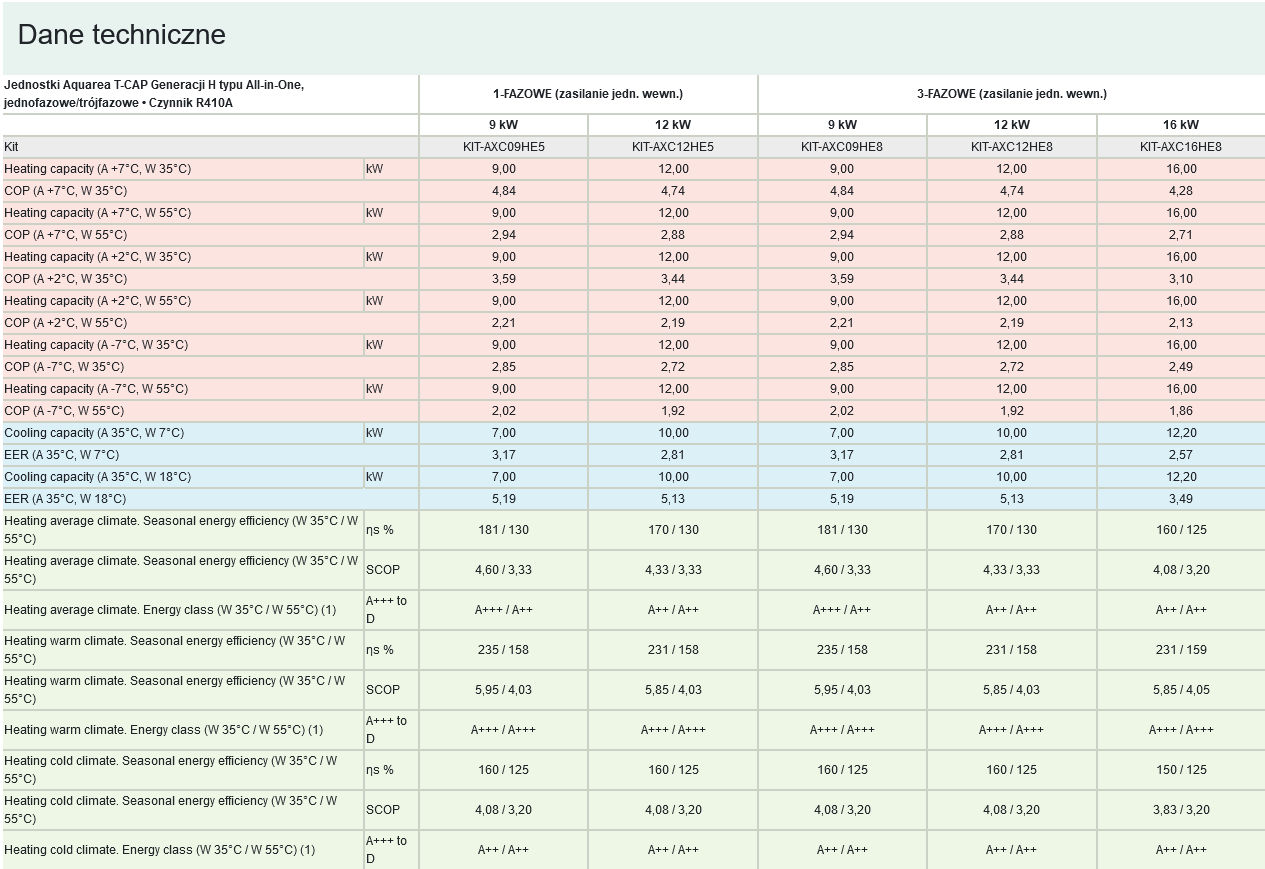Select the COP value 4,28
This screenshot has height=869, width=1265.
(x=1180, y=191)
